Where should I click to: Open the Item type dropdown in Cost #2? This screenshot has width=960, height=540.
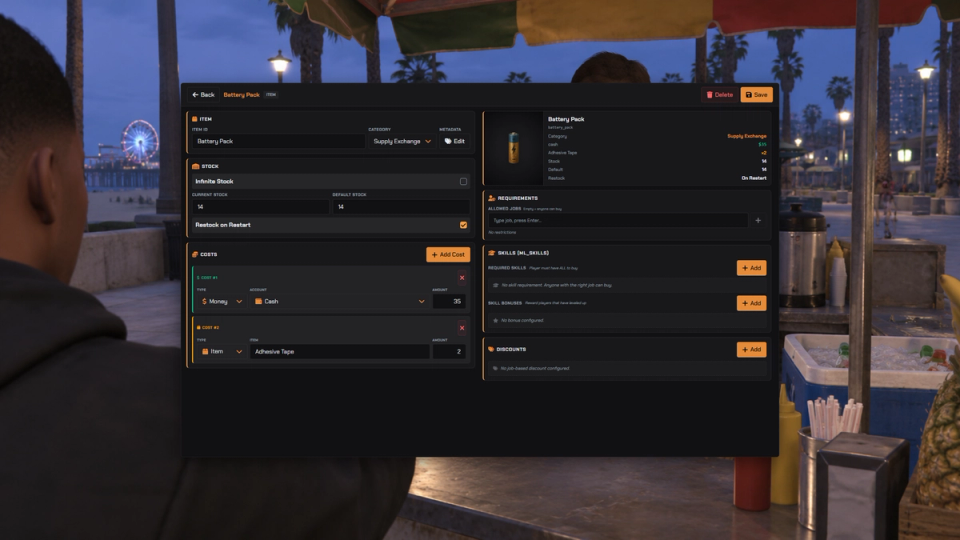[221, 351]
